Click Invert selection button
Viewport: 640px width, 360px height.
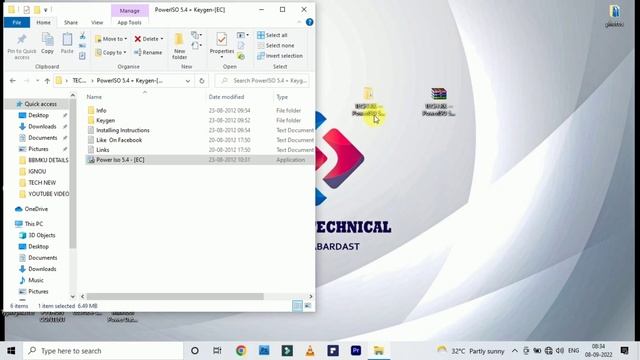point(280,56)
